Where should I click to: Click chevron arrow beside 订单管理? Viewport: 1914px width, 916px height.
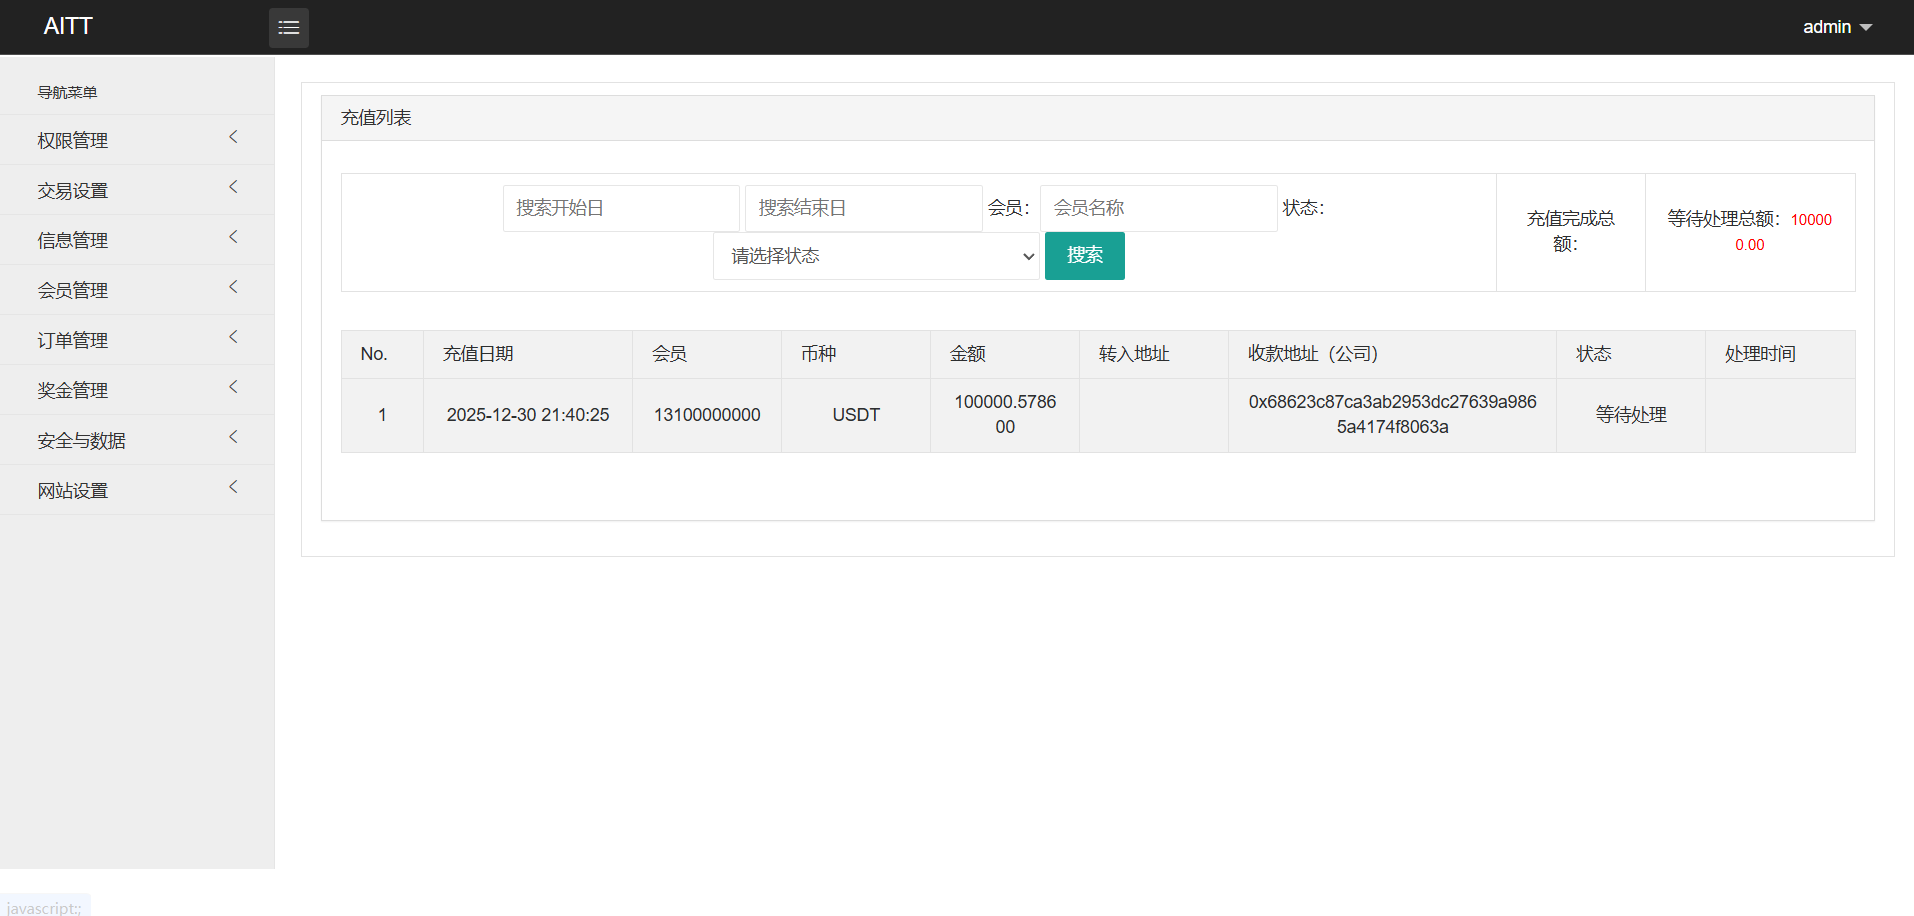233,338
